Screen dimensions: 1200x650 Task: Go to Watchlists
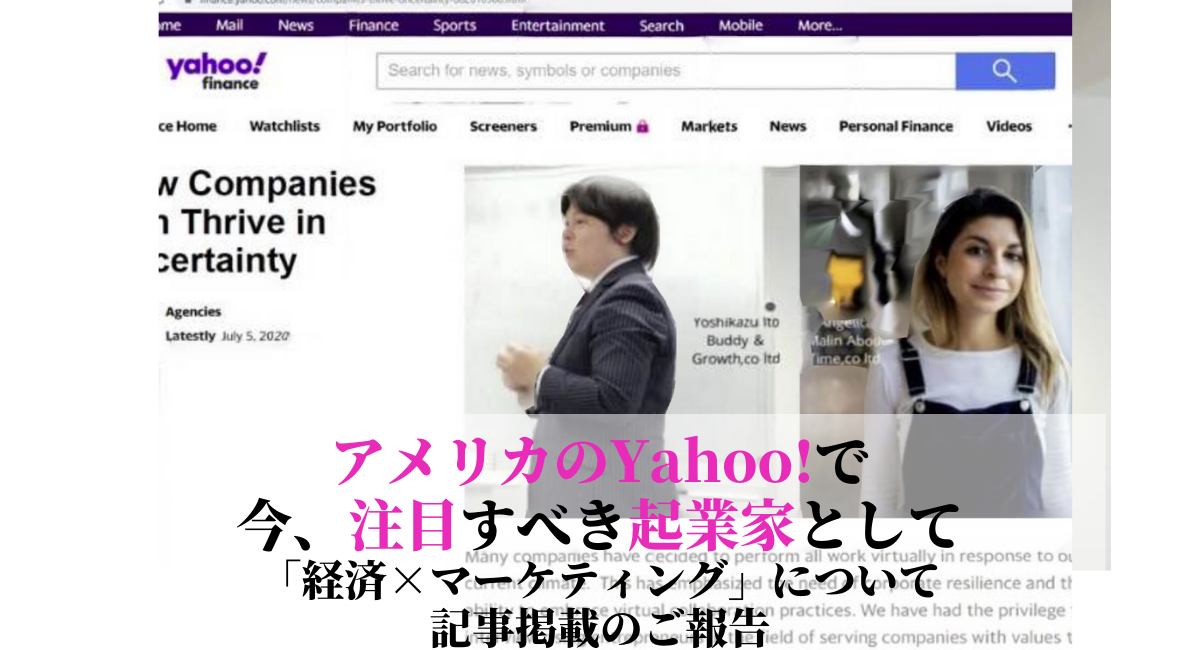[x=285, y=126]
